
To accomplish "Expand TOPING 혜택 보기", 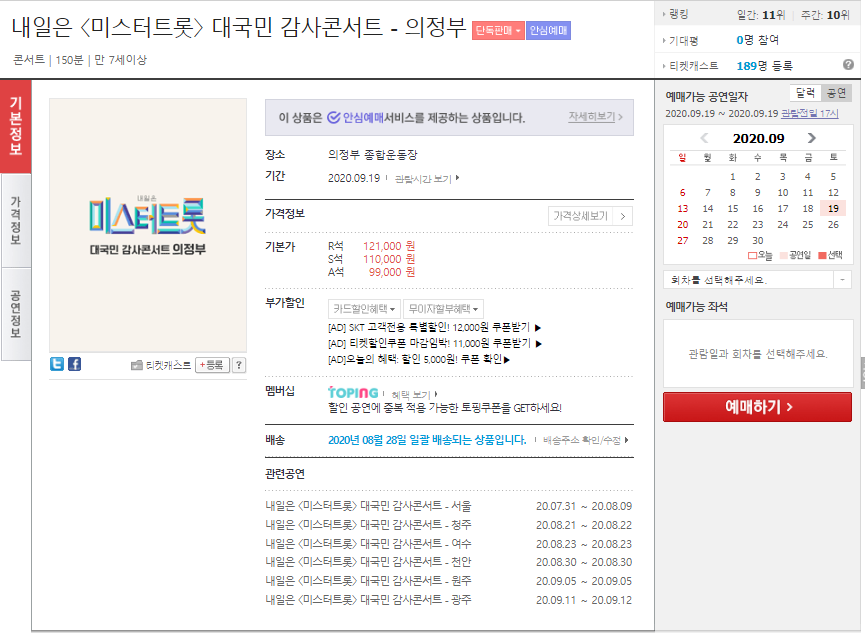I will point(414,395).
